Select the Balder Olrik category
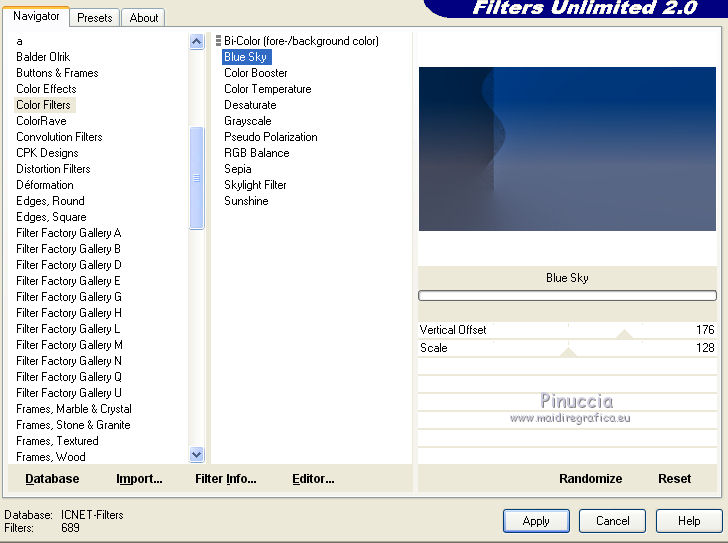 click(43, 57)
